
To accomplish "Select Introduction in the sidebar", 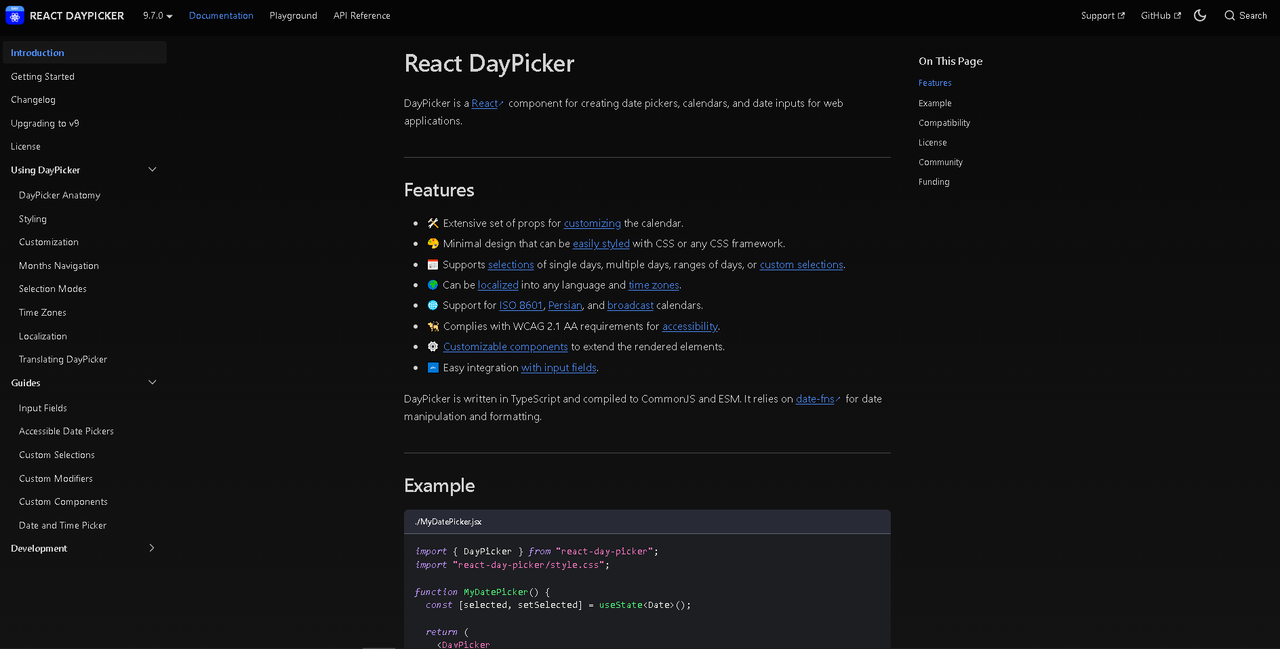I will [x=84, y=53].
